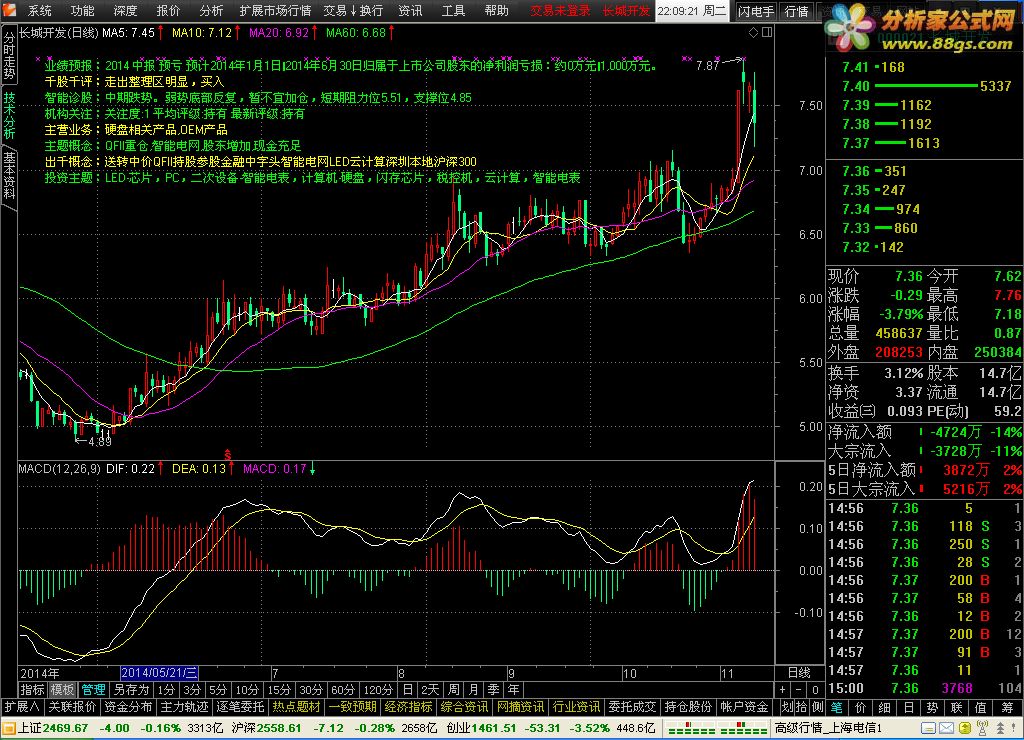Open the 分析 menu
This screenshot has width=1024, height=740.
coord(211,10)
